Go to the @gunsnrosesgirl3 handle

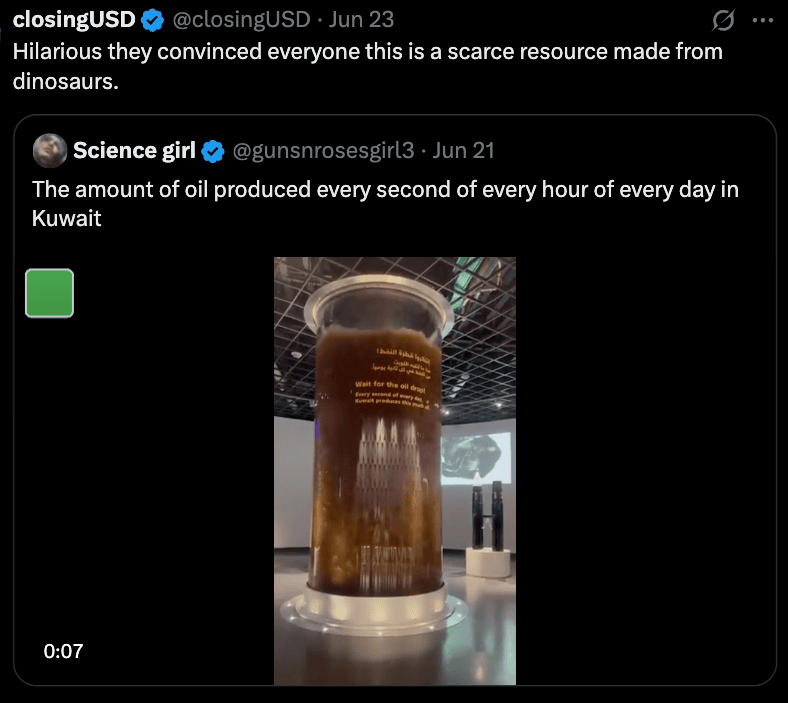coord(323,151)
